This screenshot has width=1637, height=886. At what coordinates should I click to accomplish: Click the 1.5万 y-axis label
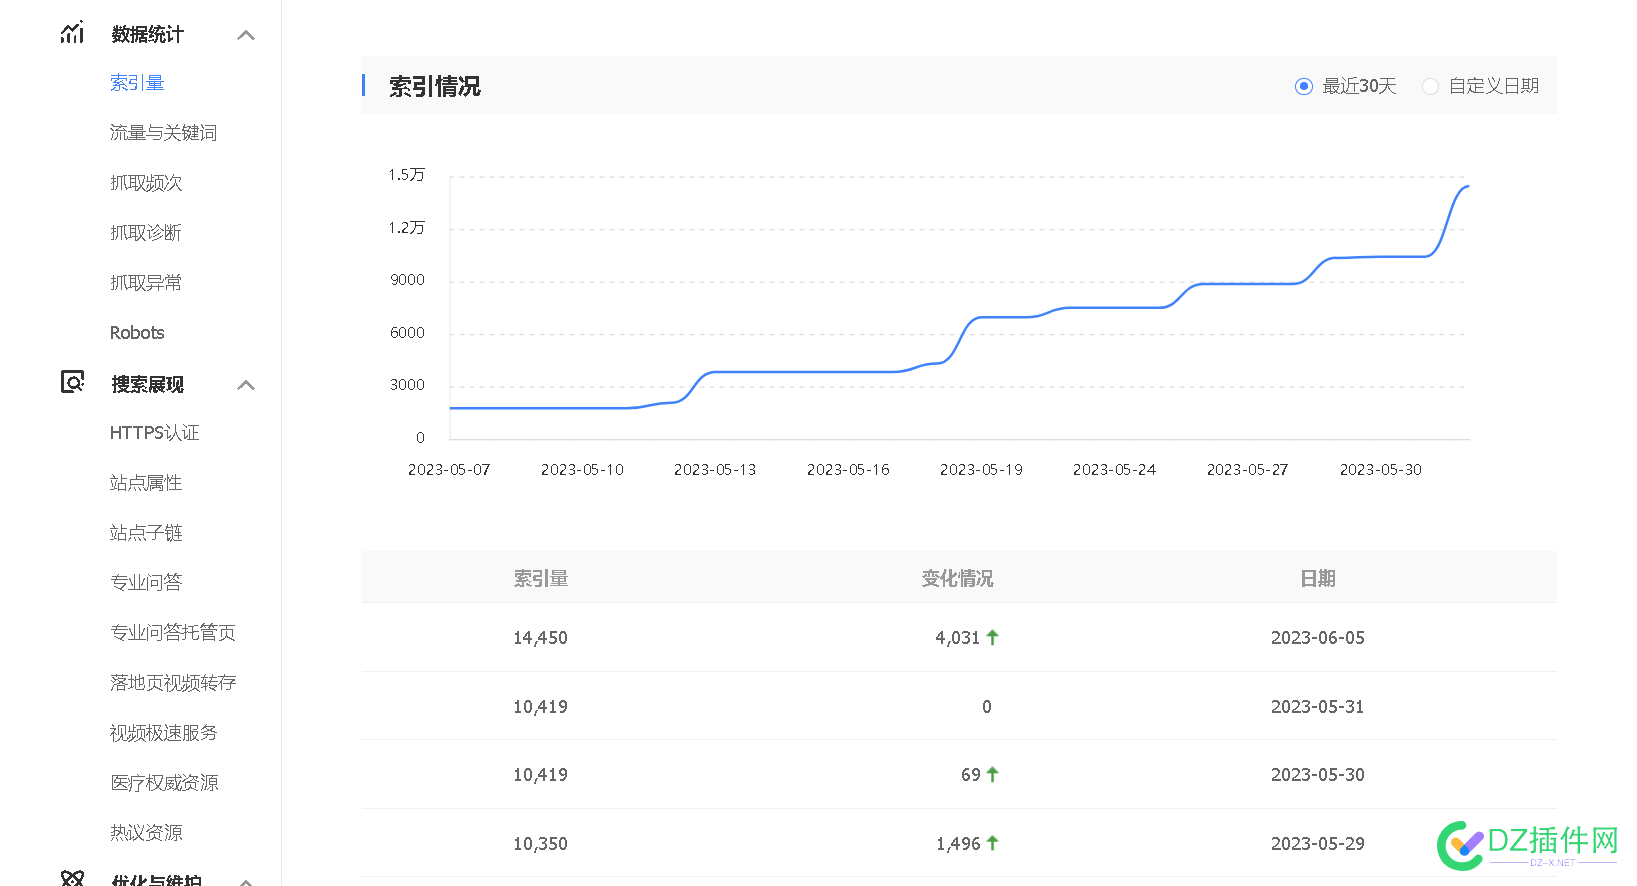407,175
